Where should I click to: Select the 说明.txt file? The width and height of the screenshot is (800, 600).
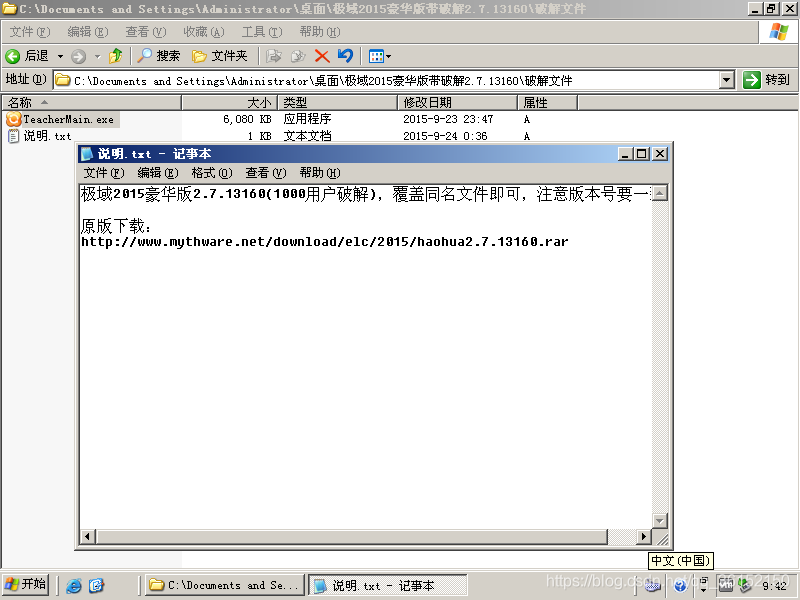click(47, 136)
